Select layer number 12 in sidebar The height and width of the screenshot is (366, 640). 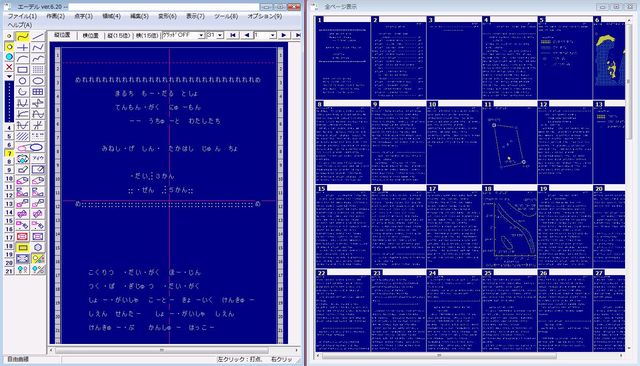[9, 195]
